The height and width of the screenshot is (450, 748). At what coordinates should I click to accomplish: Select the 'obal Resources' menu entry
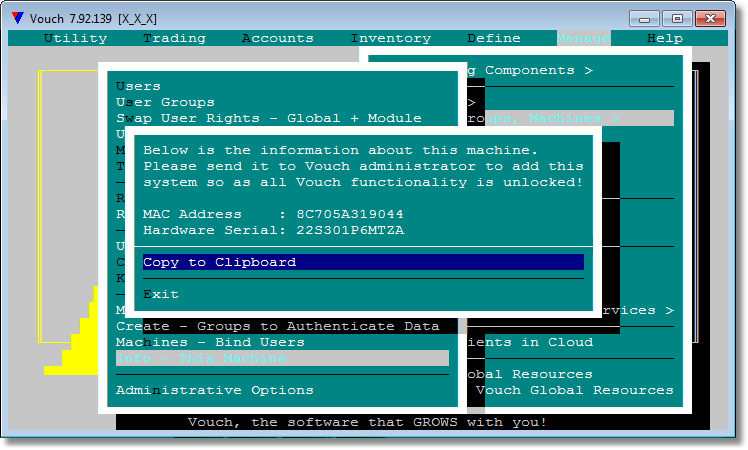530,374
